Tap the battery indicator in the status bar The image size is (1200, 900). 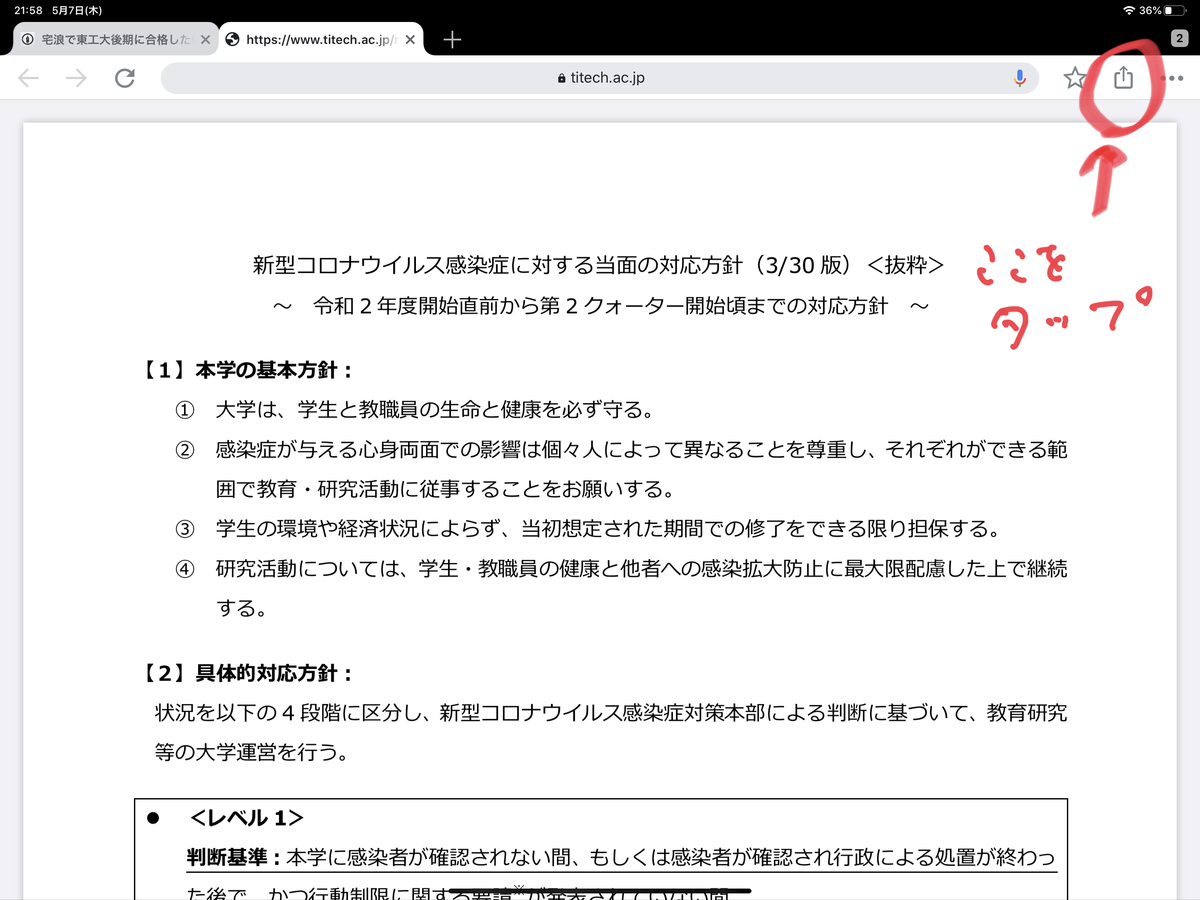pyautogui.click(x=1177, y=10)
